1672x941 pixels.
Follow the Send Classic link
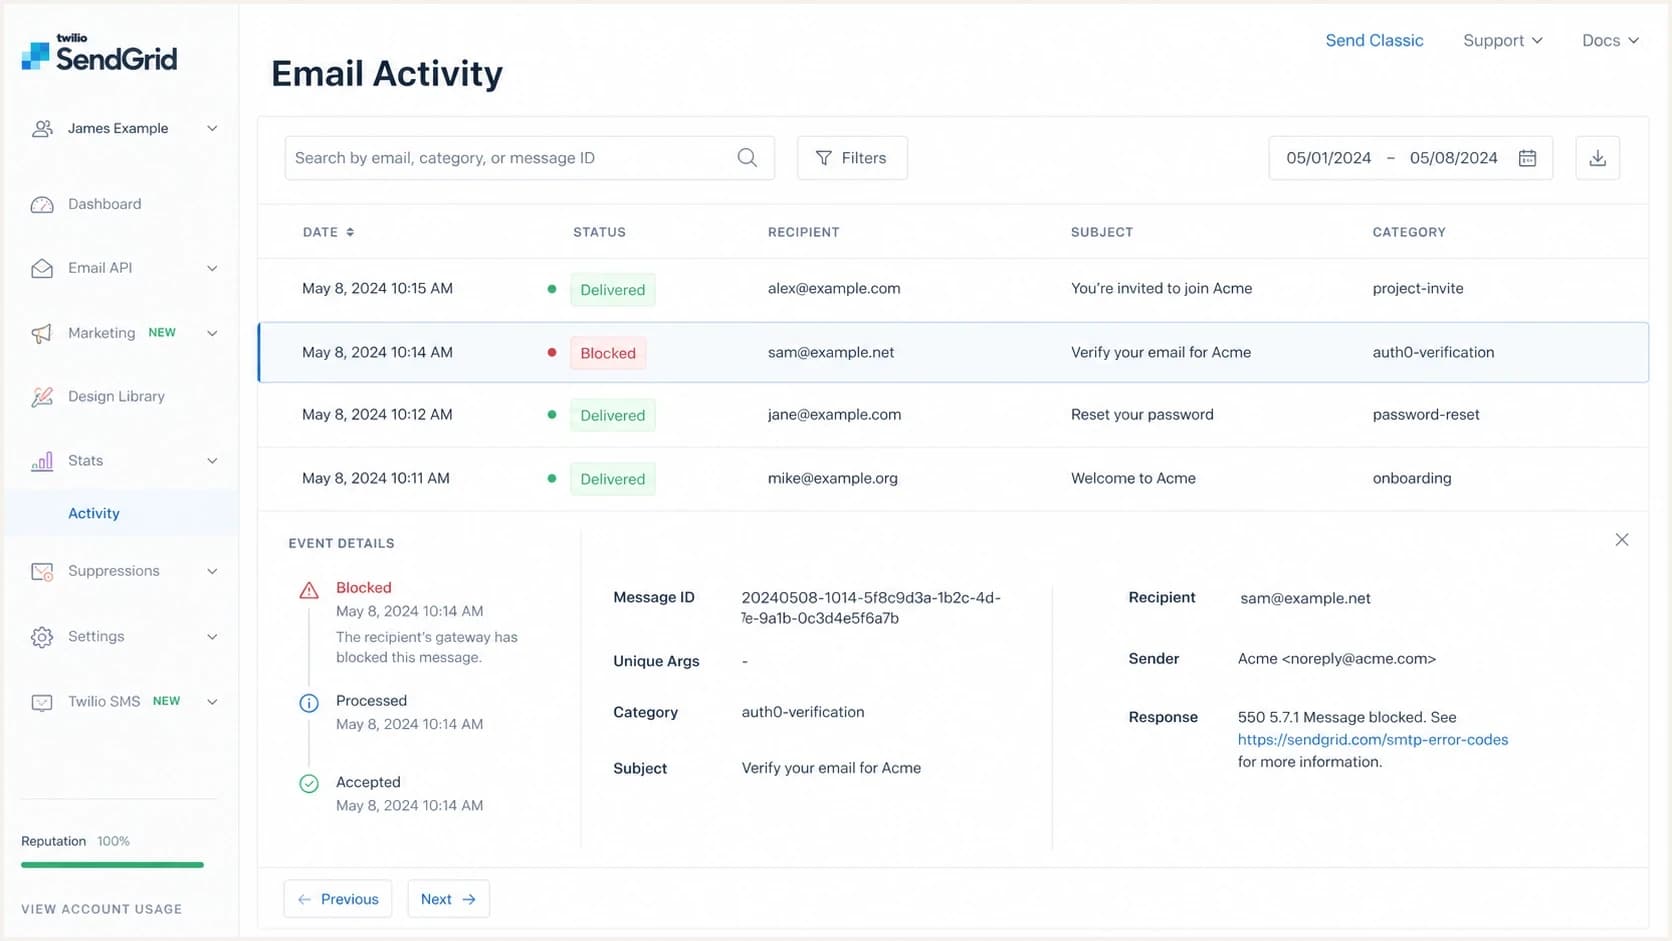pos(1374,41)
